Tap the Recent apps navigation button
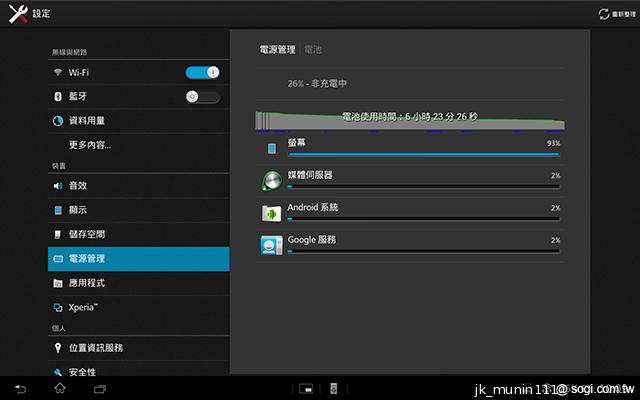Image resolution: width=640 pixels, height=400 pixels. click(x=100, y=389)
